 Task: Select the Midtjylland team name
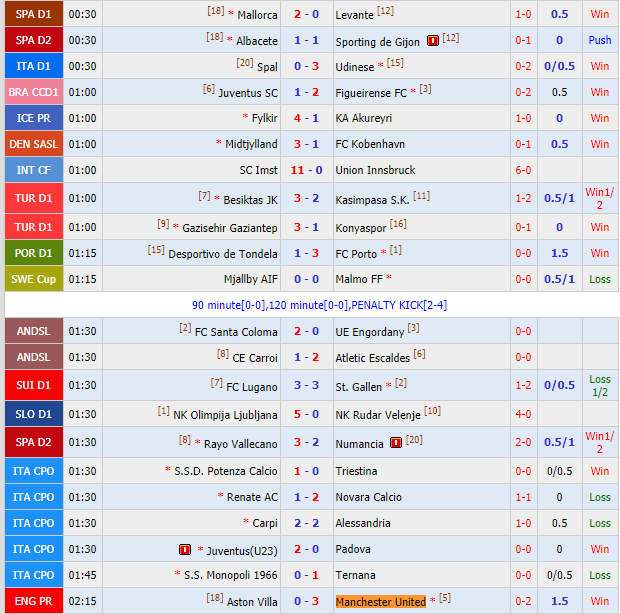251,145
